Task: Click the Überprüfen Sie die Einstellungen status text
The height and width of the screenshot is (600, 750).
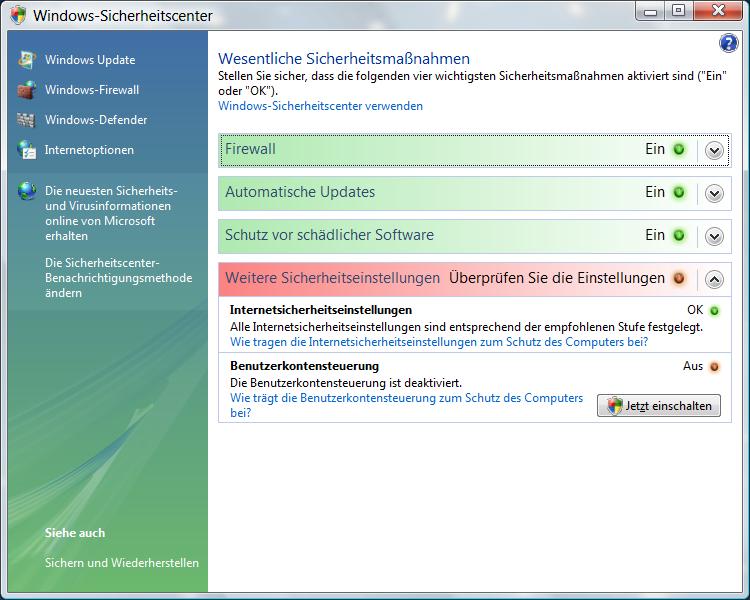Action: 557,278
